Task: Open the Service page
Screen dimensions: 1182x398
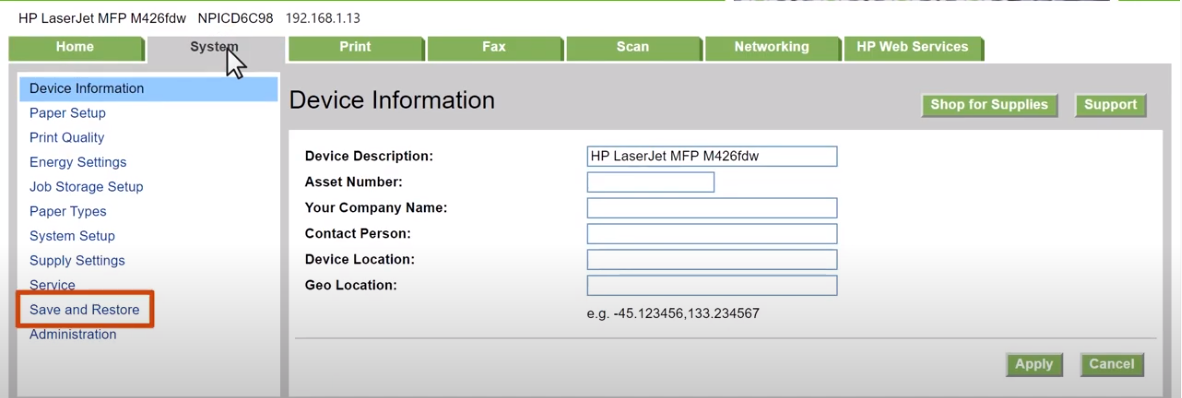Action: point(52,285)
